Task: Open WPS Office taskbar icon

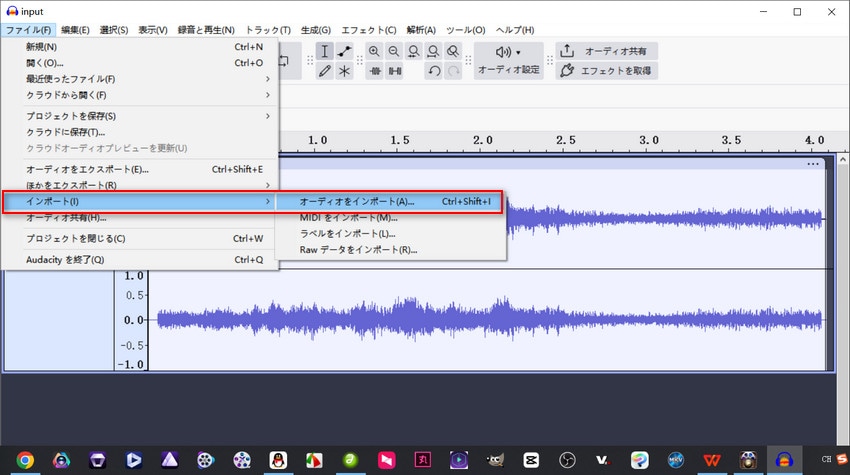Action: [x=712, y=460]
